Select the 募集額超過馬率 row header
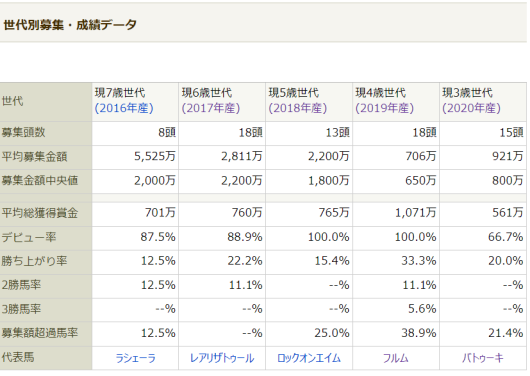Screen dimensions: 530x376 (46, 334)
